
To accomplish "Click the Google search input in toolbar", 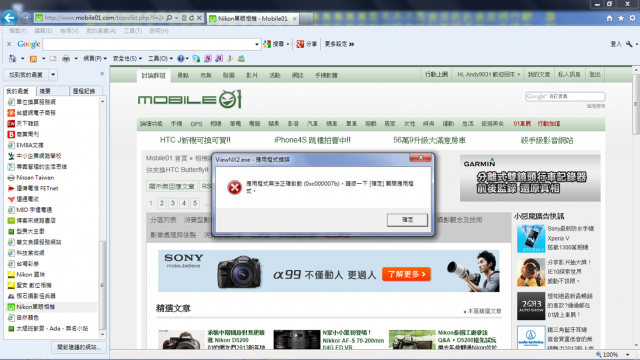I will [x=148, y=44].
